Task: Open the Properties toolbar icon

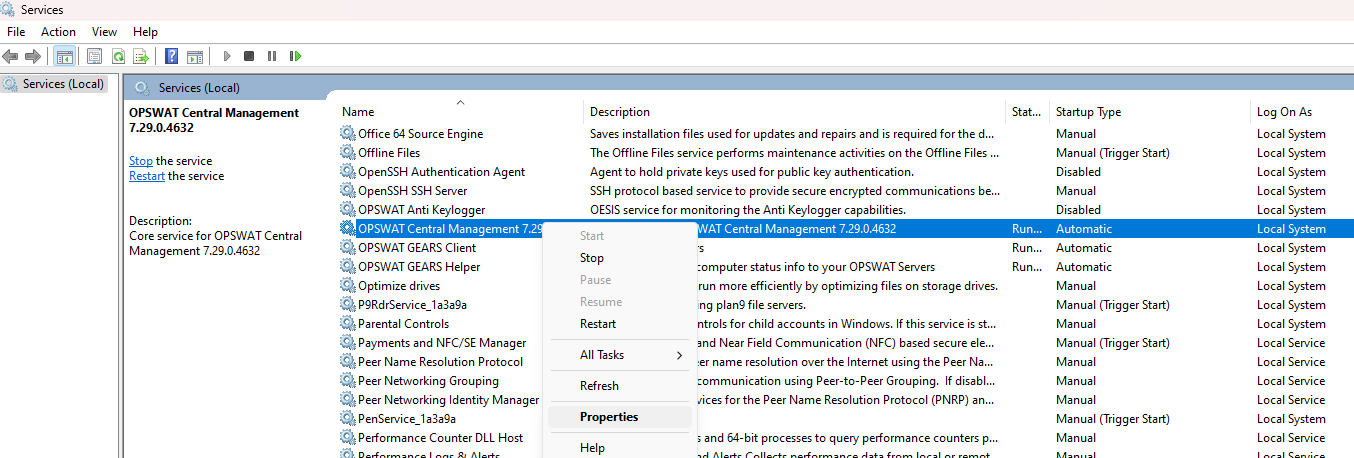Action: point(95,56)
